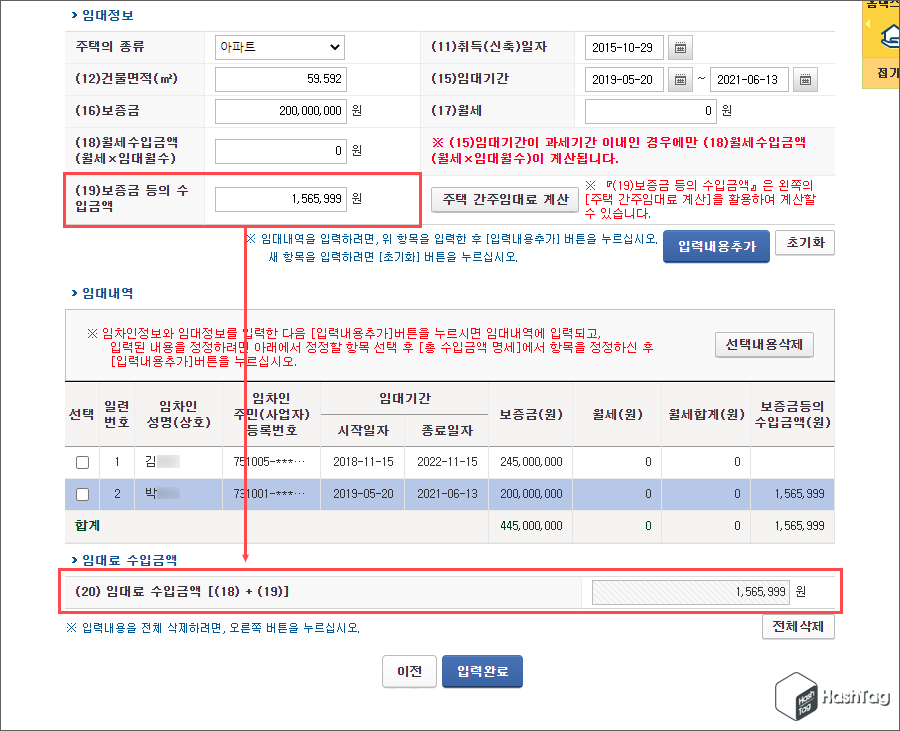Click the 입력완료 button
Viewport: 900px width, 731px height.
pos(482,671)
